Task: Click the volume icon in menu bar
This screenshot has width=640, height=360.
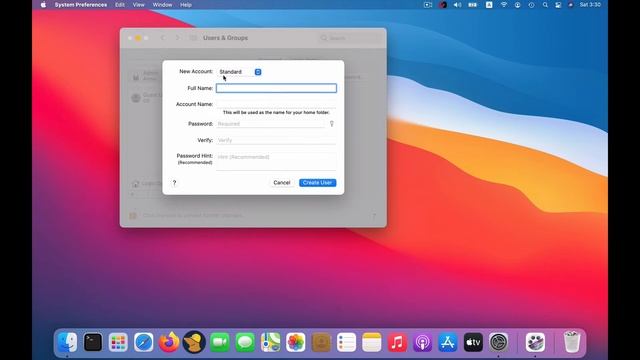Action: click(458, 5)
